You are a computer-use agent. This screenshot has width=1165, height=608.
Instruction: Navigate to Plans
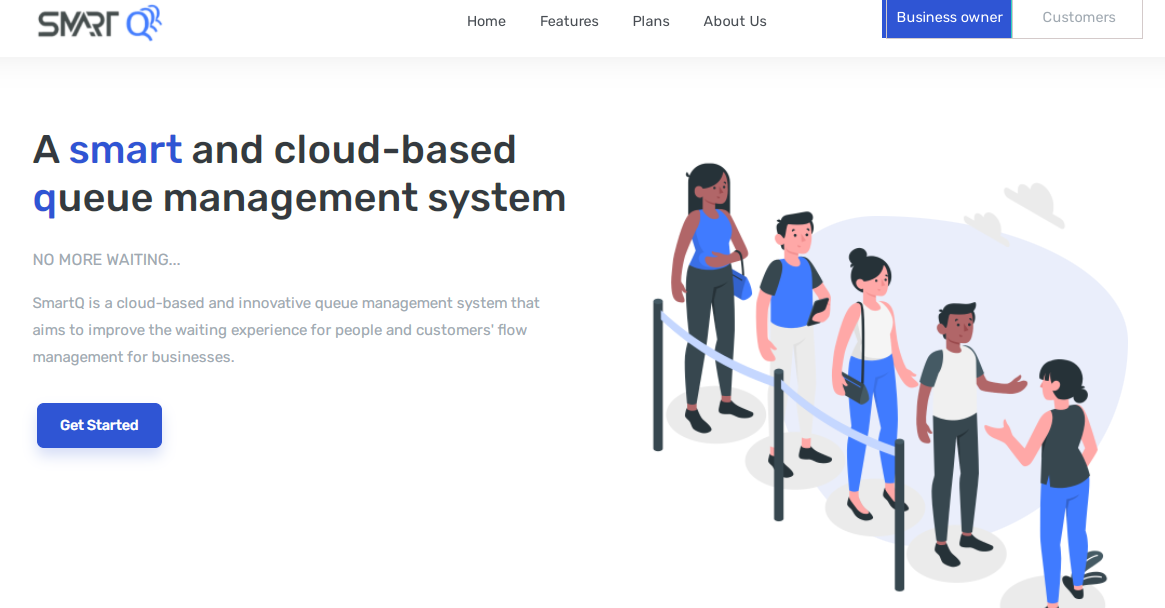pos(651,21)
